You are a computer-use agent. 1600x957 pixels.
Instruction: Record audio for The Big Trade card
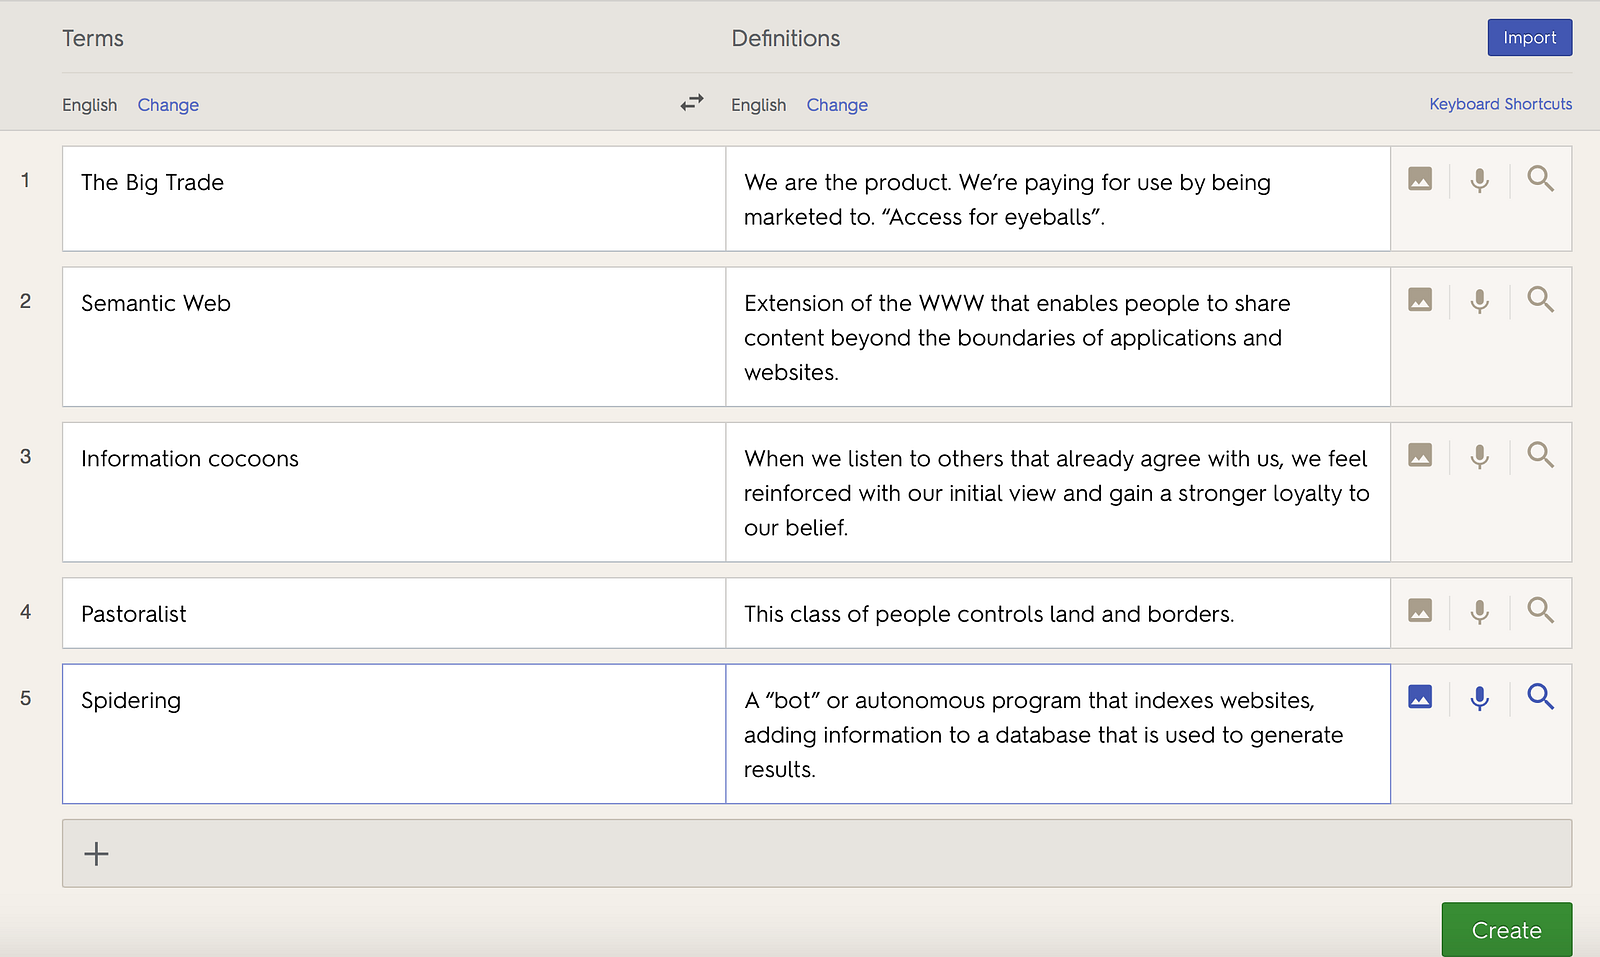tap(1480, 180)
